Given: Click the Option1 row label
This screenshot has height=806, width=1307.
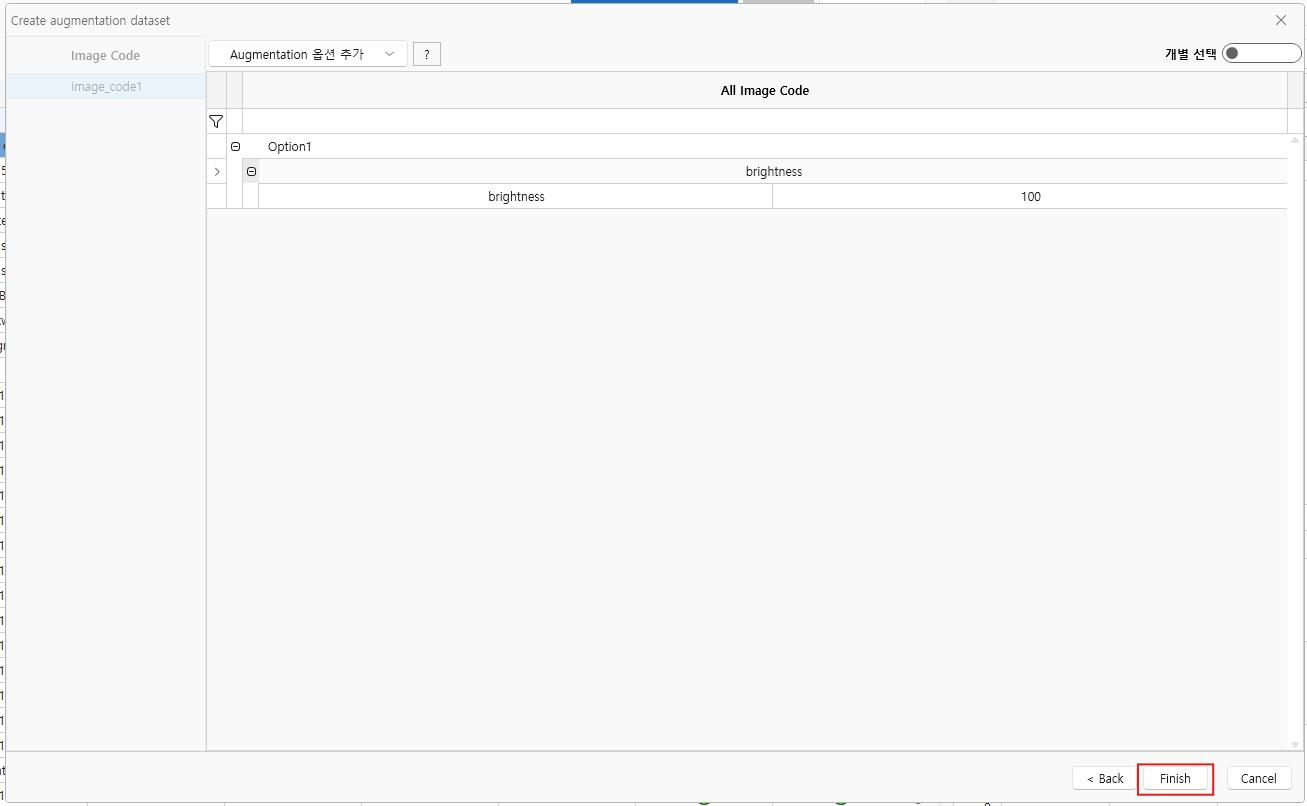Looking at the screenshot, I should tap(290, 147).
